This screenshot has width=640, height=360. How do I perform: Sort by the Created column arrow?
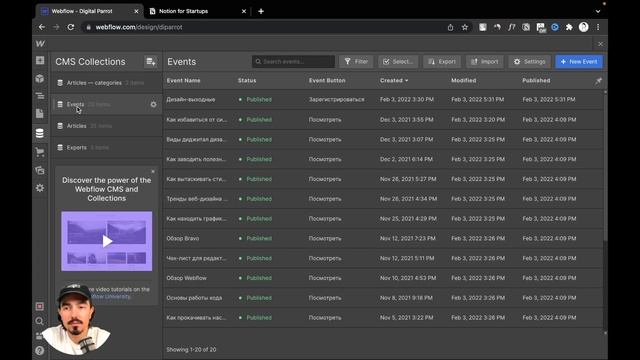(x=406, y=81)
